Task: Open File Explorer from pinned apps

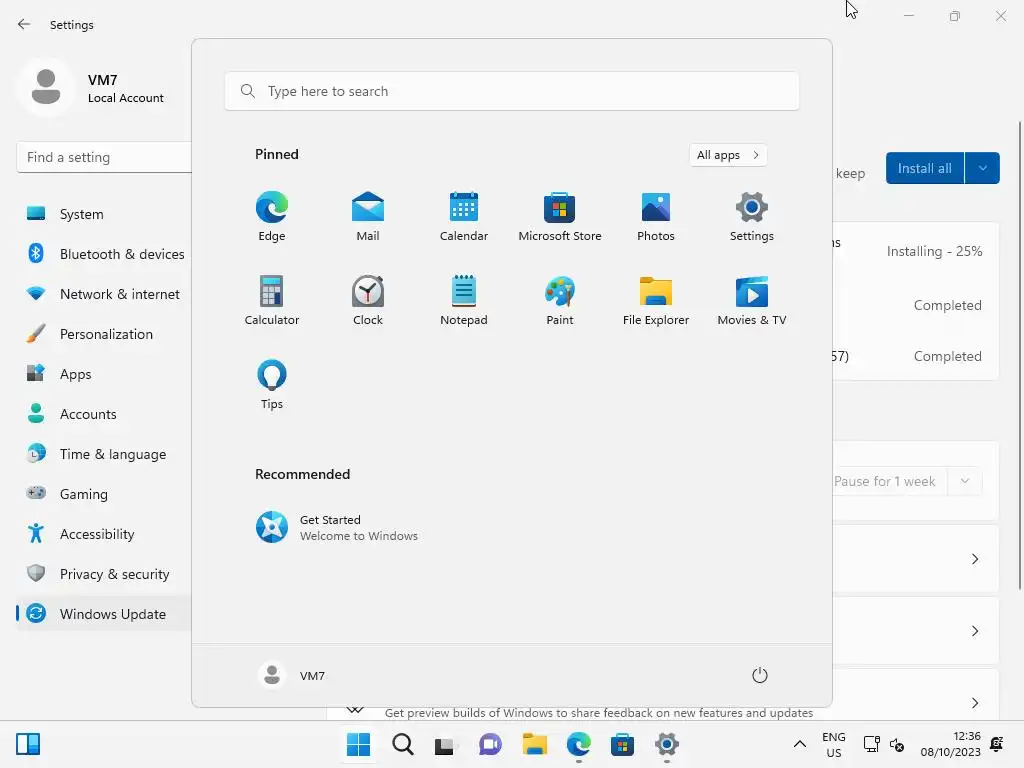Action: (x=656, y=300)
